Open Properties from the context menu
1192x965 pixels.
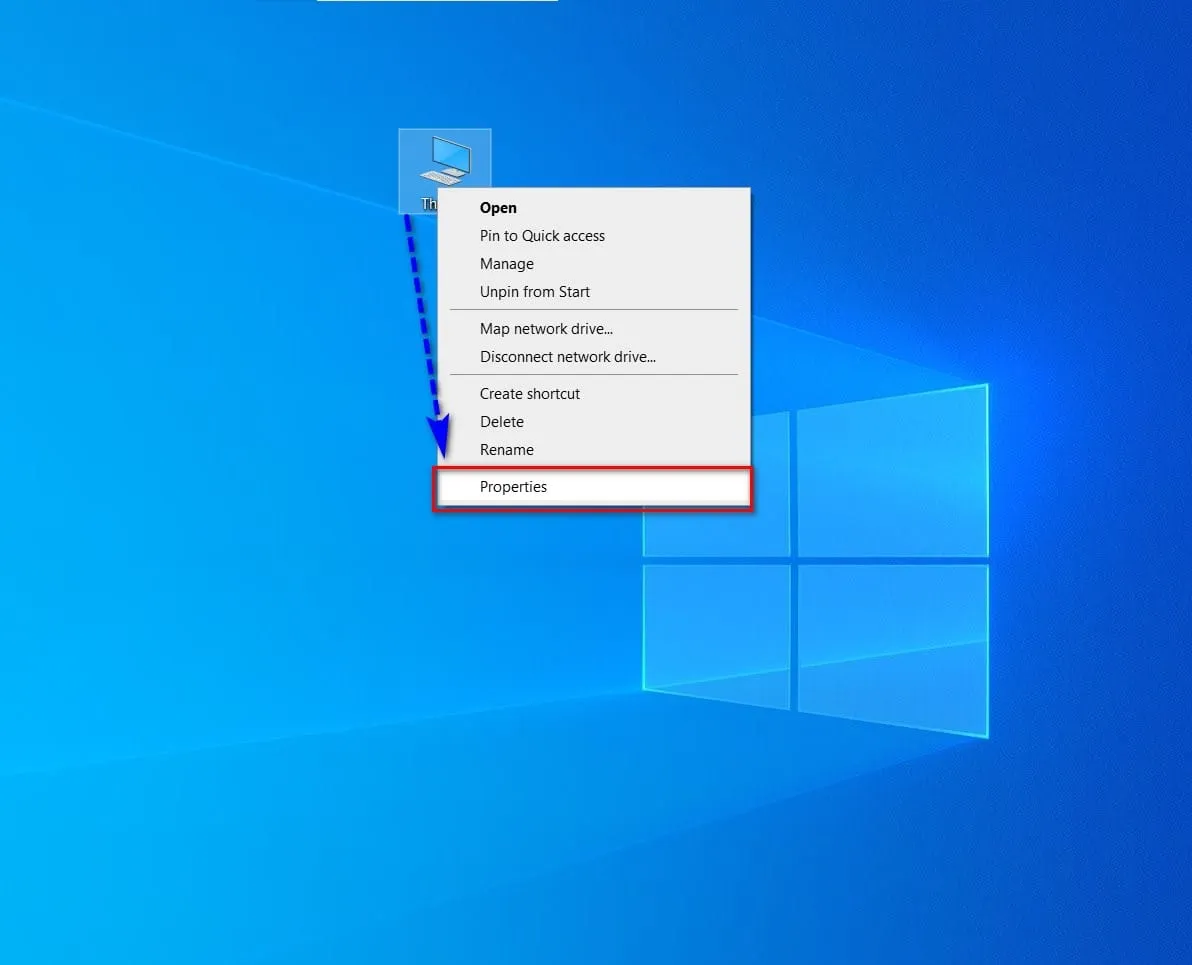pyautogui.click(x=513, y=487)
